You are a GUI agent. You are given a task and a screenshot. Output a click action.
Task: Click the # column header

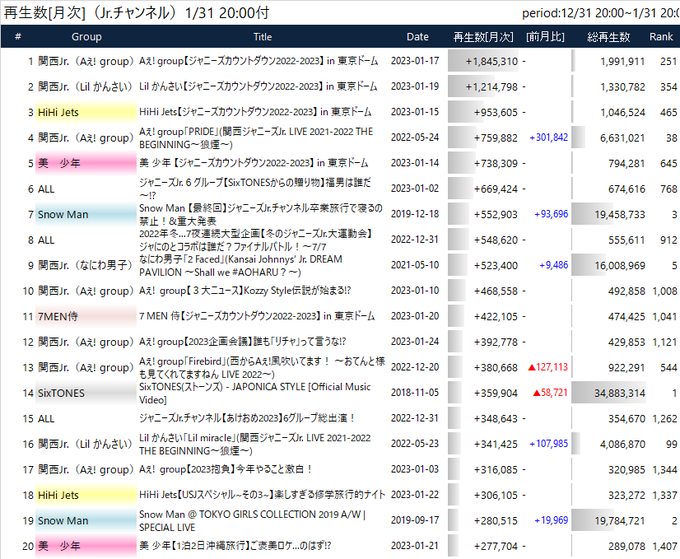[x=18, y=37]
